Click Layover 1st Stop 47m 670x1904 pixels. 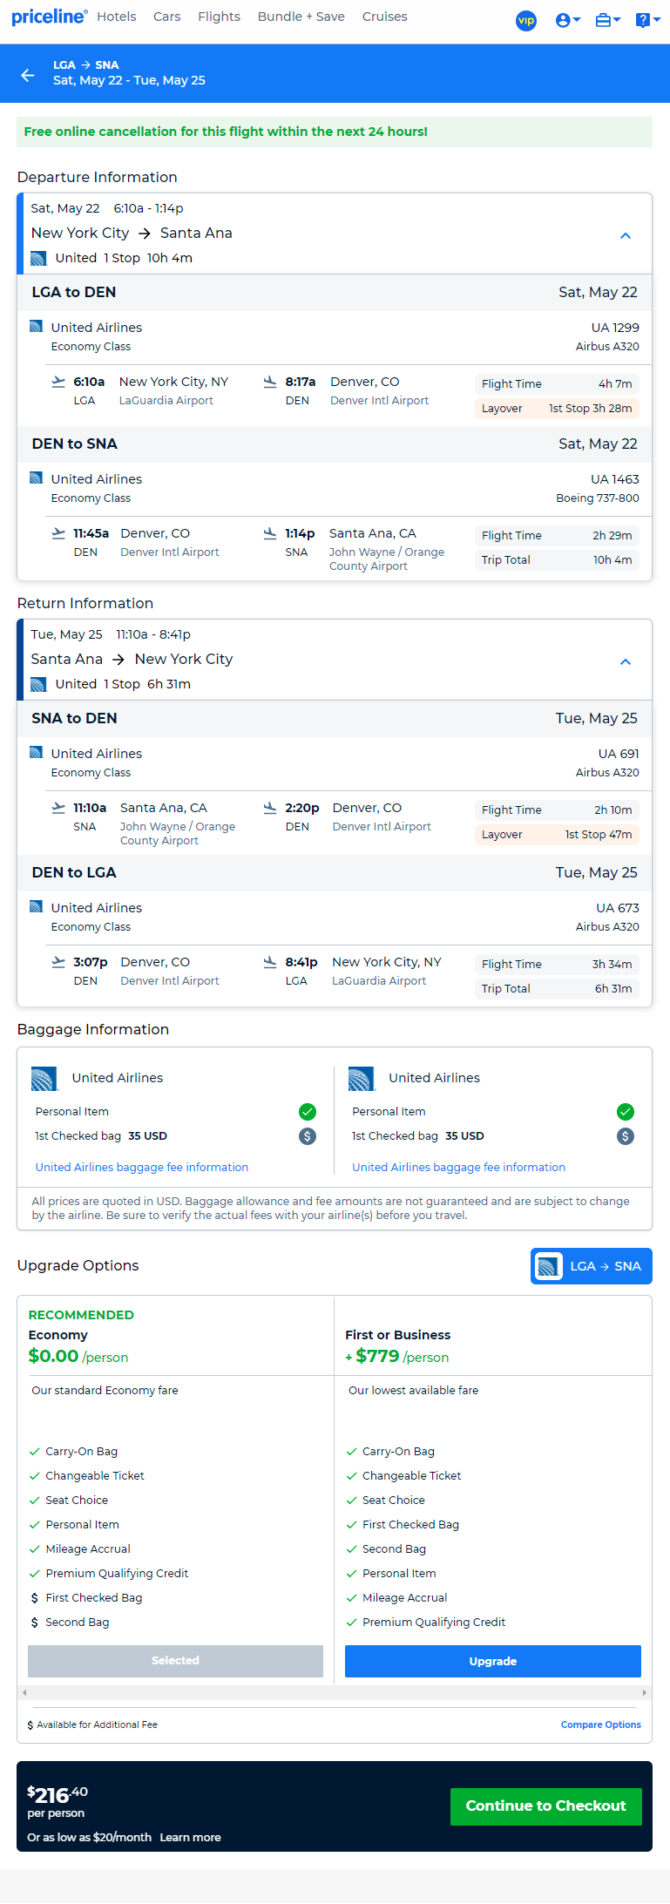coord(557,834)
